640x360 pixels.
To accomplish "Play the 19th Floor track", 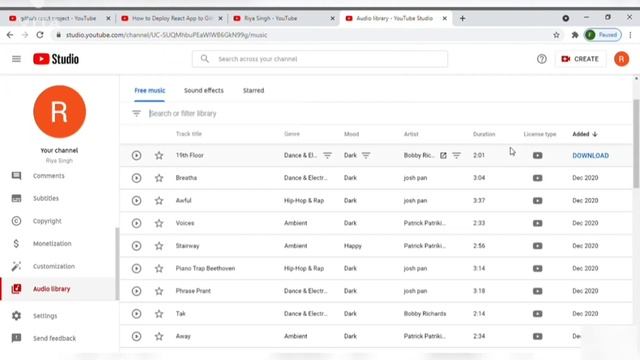I will point(136,156).
